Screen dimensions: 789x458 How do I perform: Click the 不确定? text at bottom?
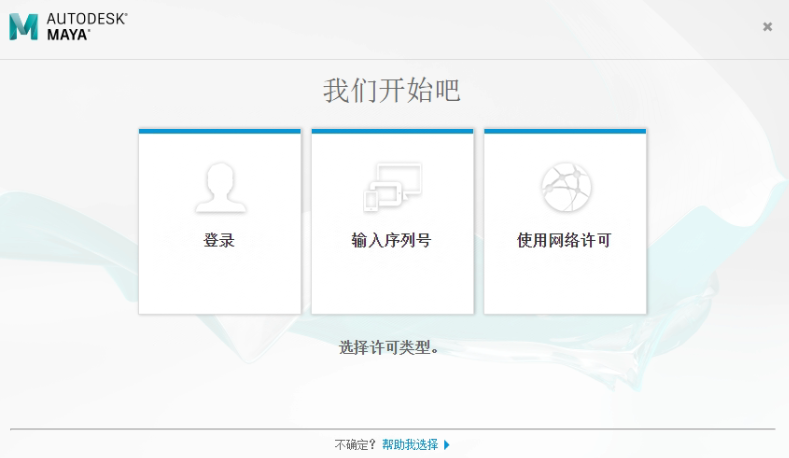(x=356, y=444)
